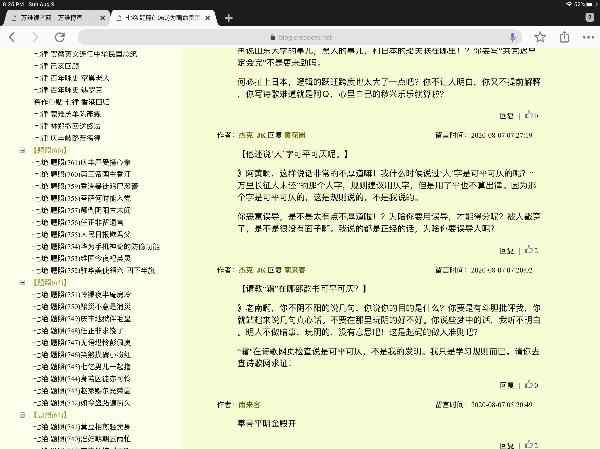Open sidebar post 七绝 题照(345)

pyautogui.click(x=82, y=367)
